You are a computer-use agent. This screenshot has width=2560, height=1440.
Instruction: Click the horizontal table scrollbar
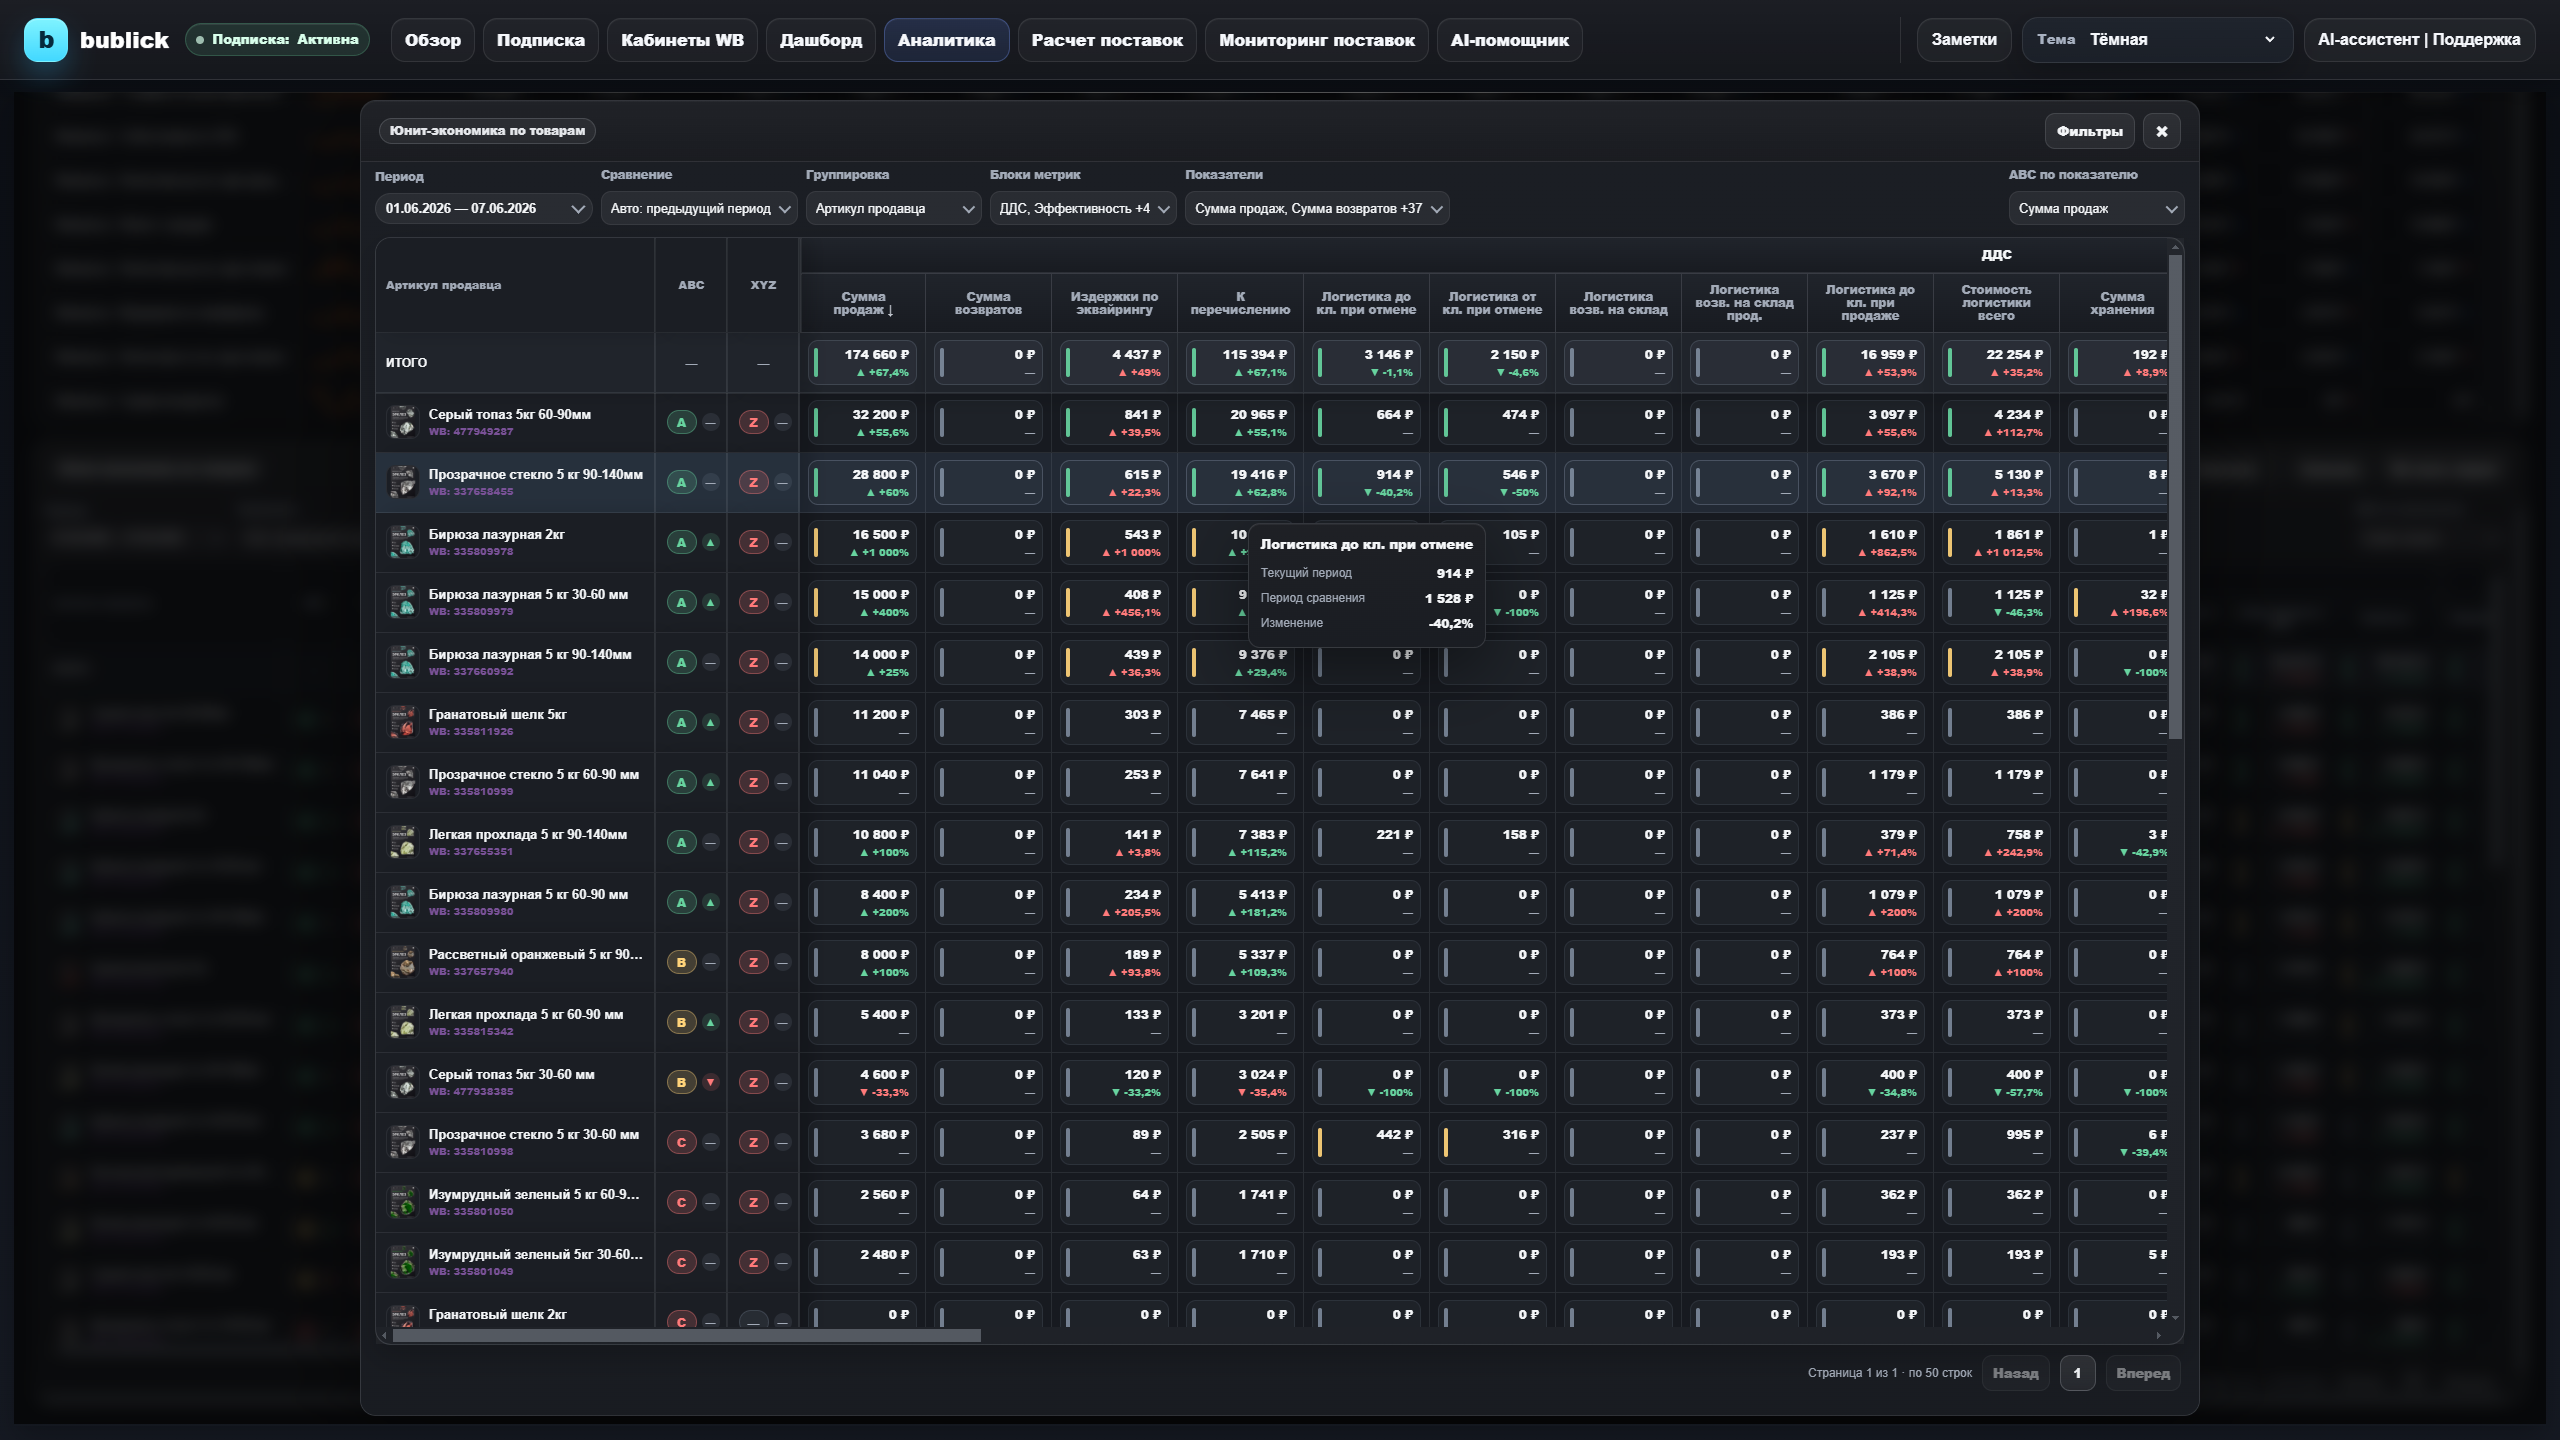(686, 1336)
